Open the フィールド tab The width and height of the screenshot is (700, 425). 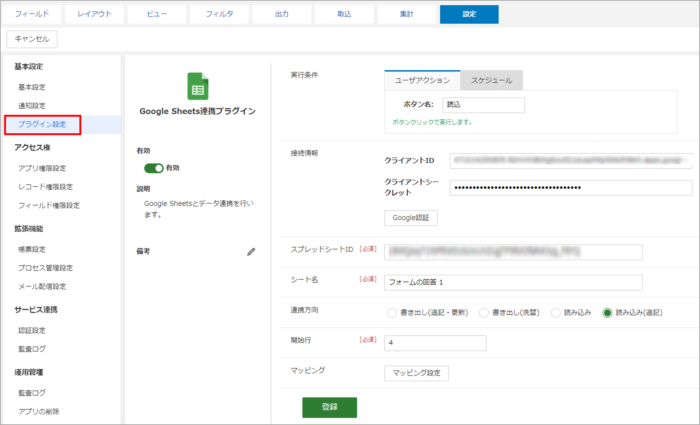click(32, 14)
